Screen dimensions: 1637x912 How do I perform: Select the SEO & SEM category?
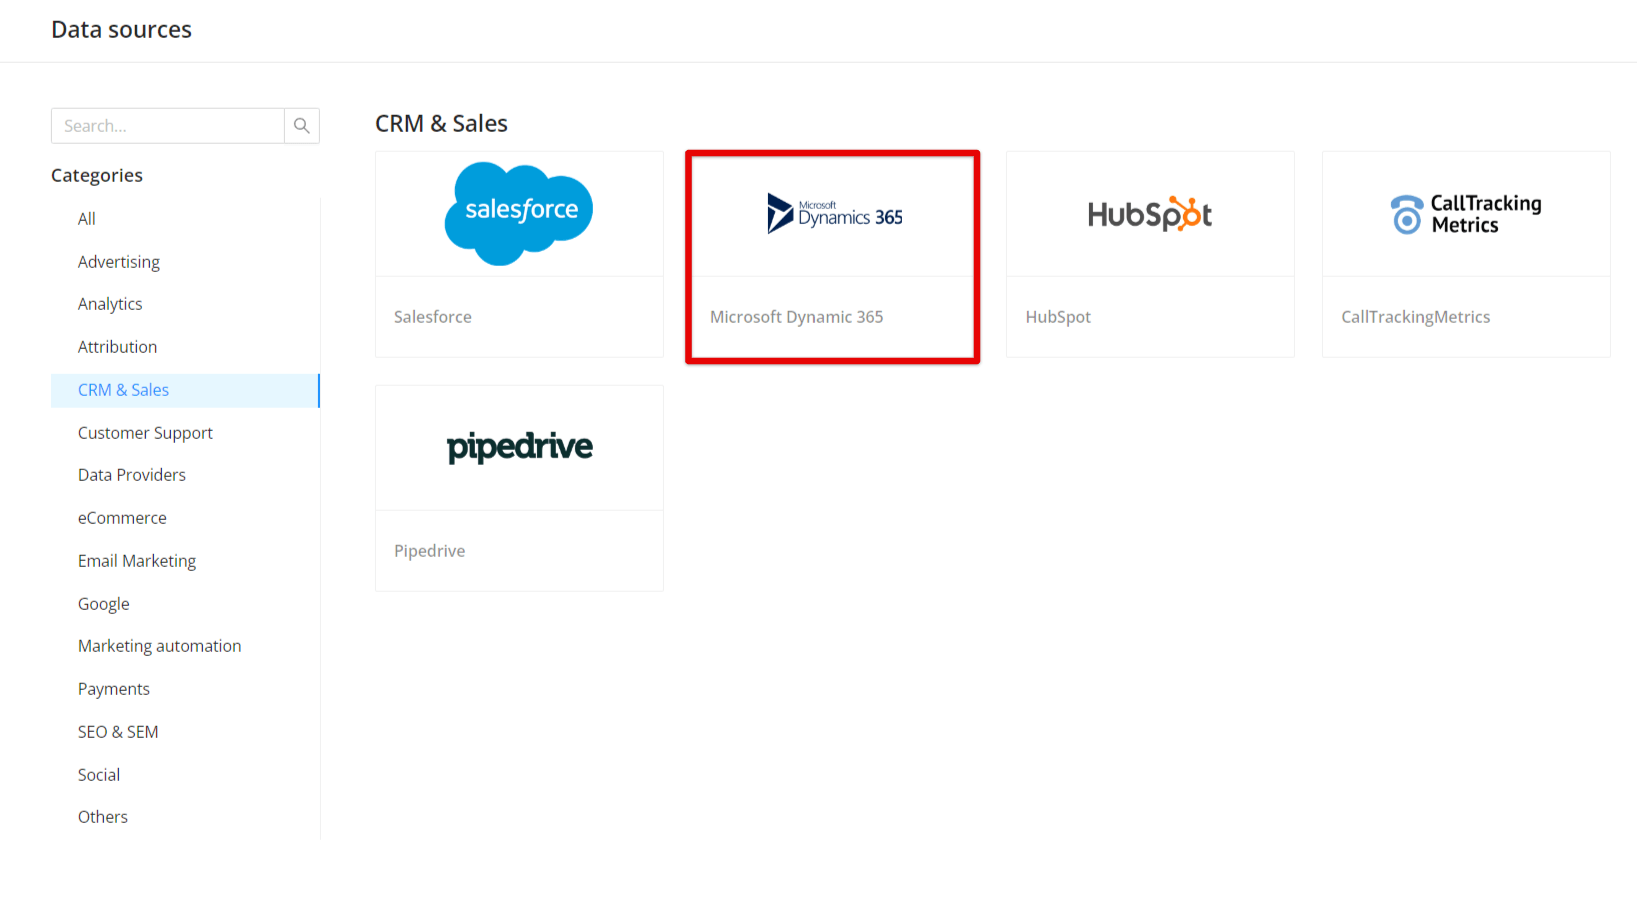[118, 732]
